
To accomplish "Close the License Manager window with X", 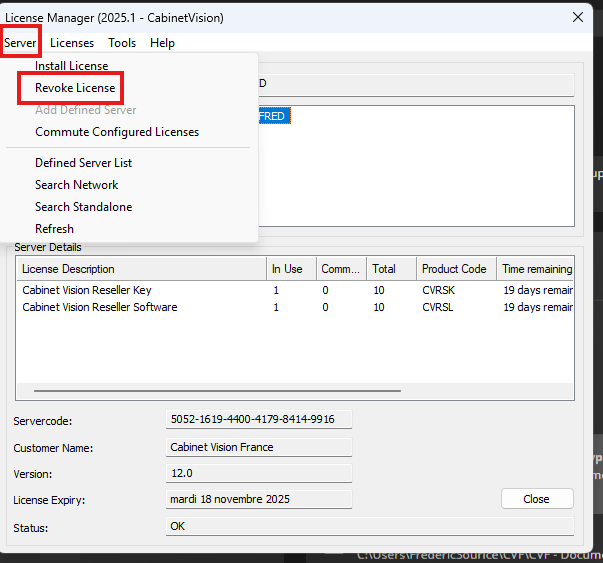I will (578, 17).
